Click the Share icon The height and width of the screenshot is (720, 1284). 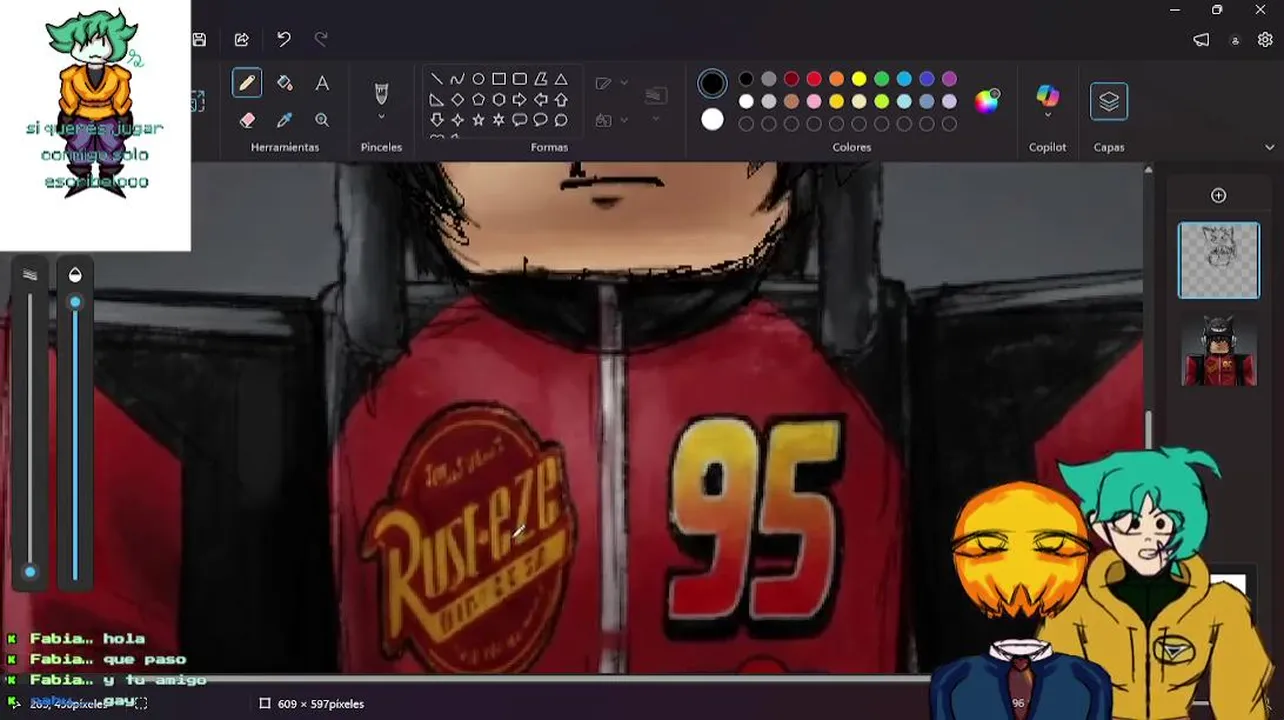(242, 39)
